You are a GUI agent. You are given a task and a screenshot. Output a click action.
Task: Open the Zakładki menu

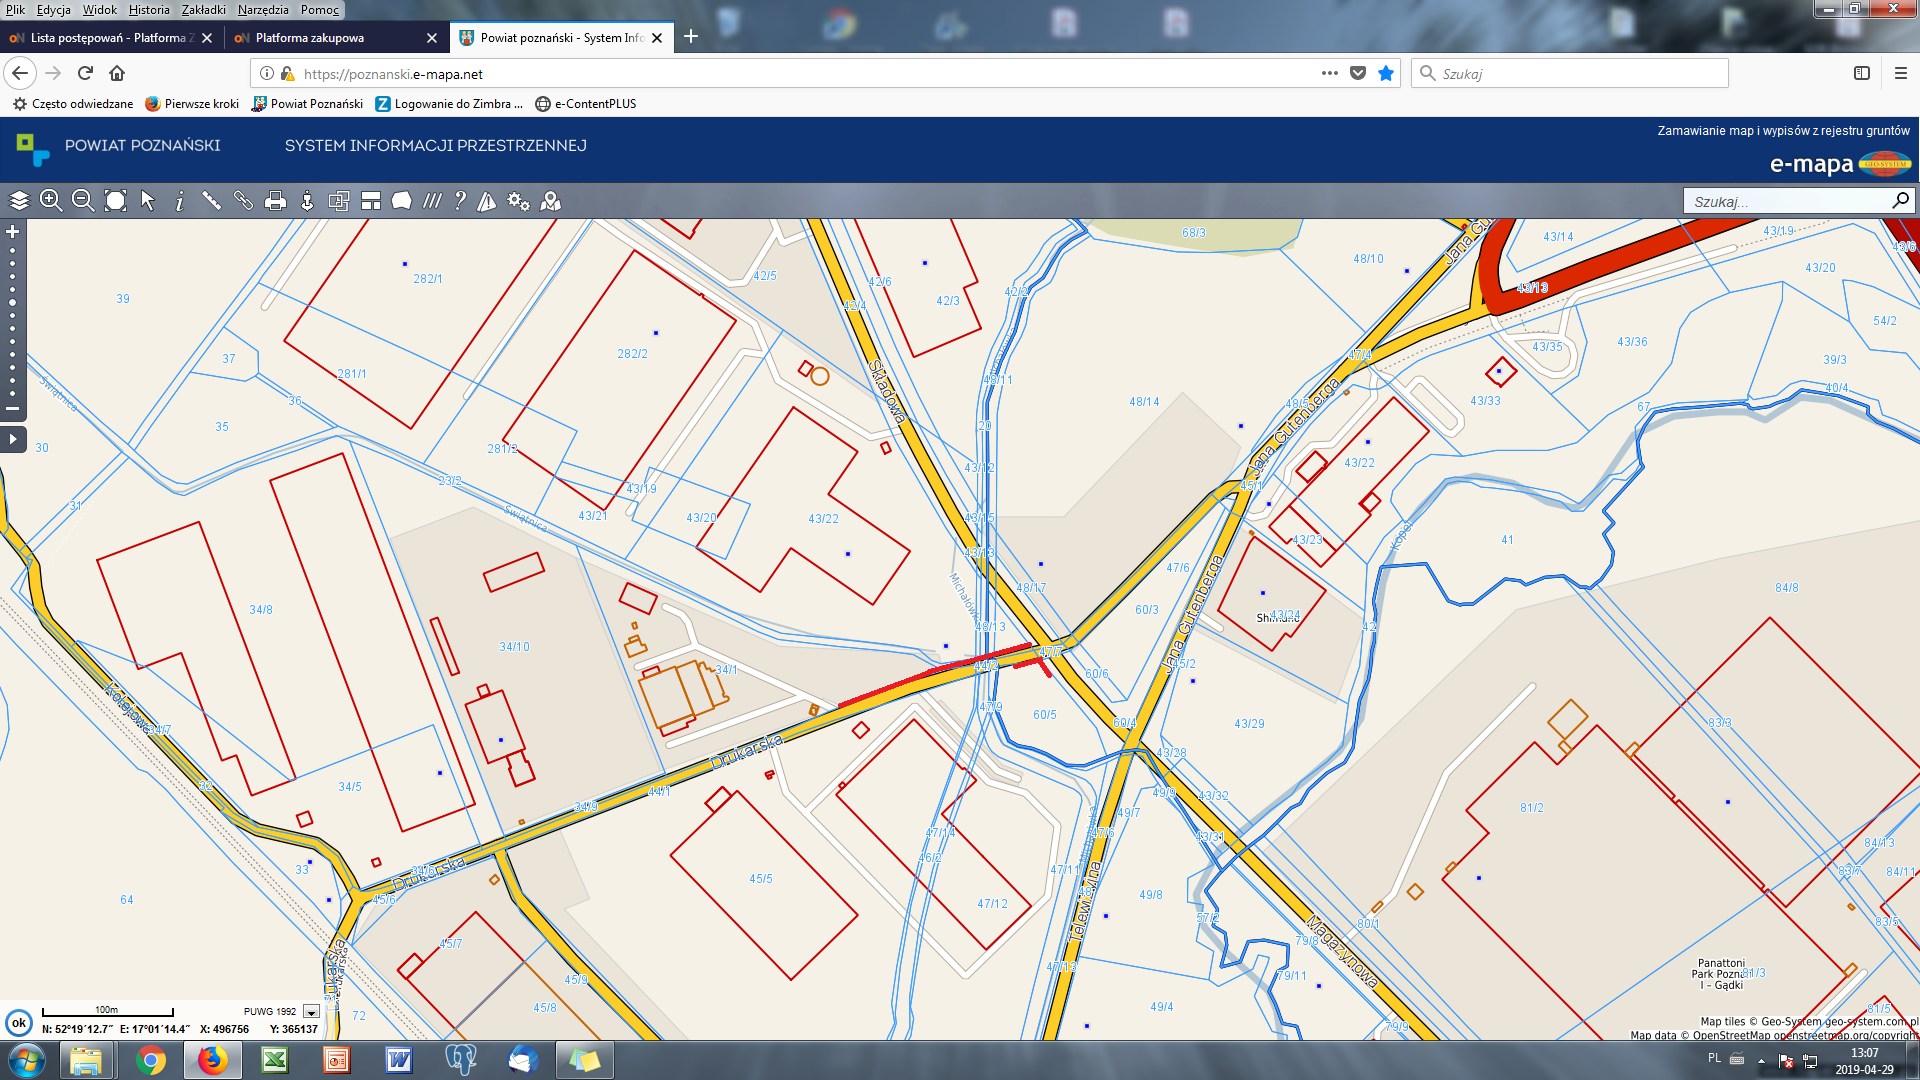[203, 10]
